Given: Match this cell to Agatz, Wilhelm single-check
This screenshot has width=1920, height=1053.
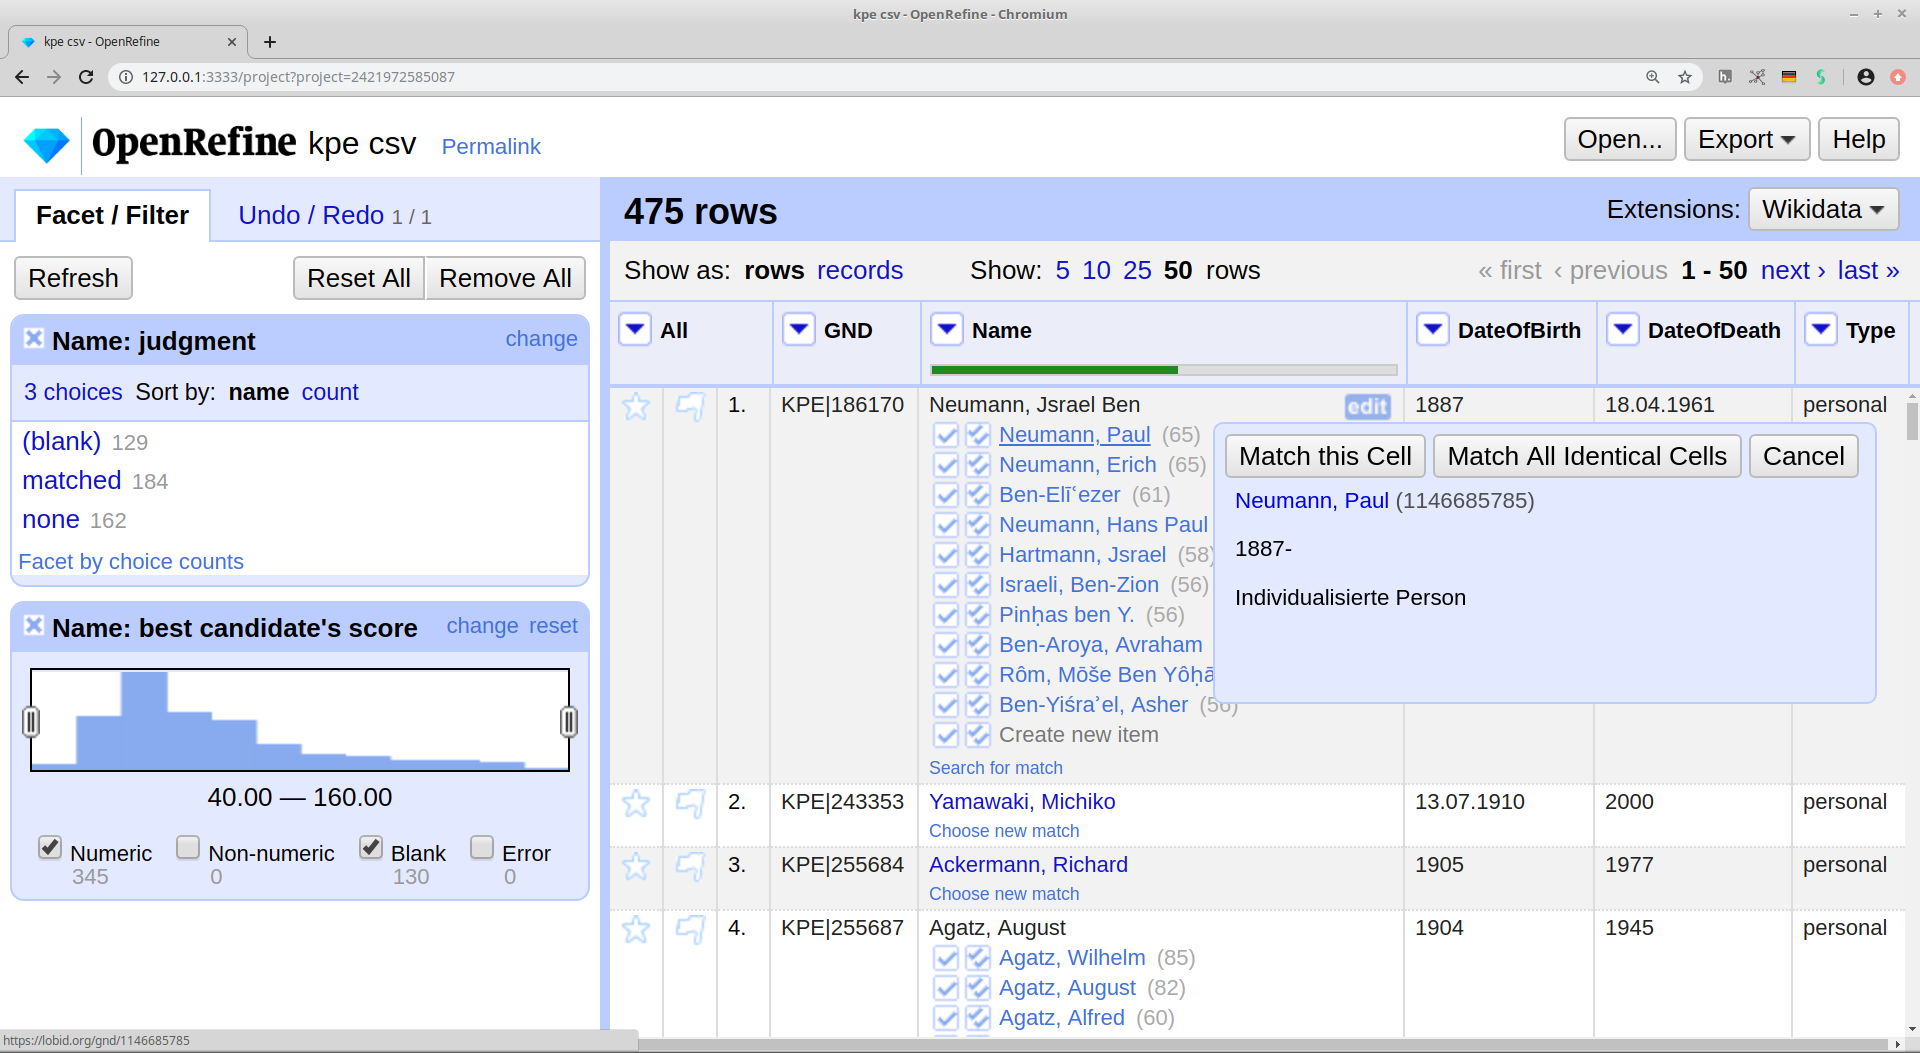Looking at the screenshot, I should click(x=946, y=958).
